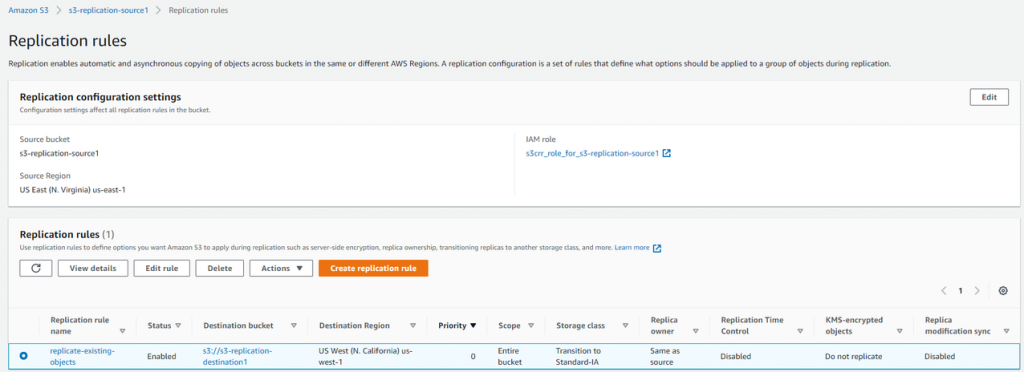Click the priority value 0
1024x372 pixels.
(473, 357)
